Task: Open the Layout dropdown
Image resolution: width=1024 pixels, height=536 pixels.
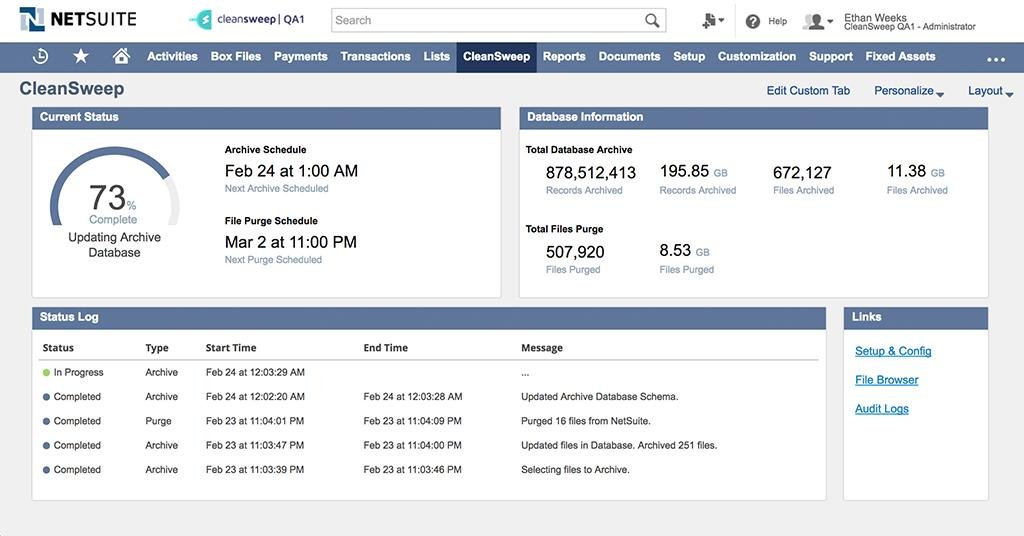Action: pyautogui.click(x=990, y=91)
